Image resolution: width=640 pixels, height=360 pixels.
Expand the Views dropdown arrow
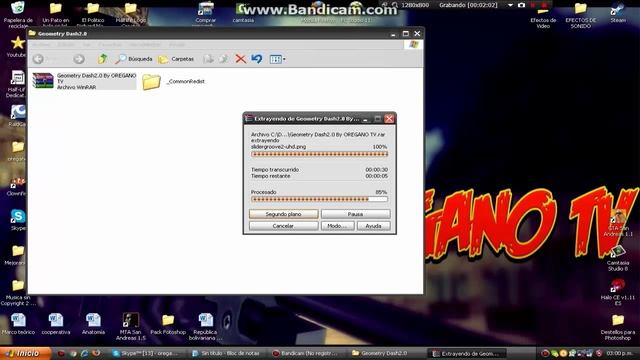click(284, 59)
